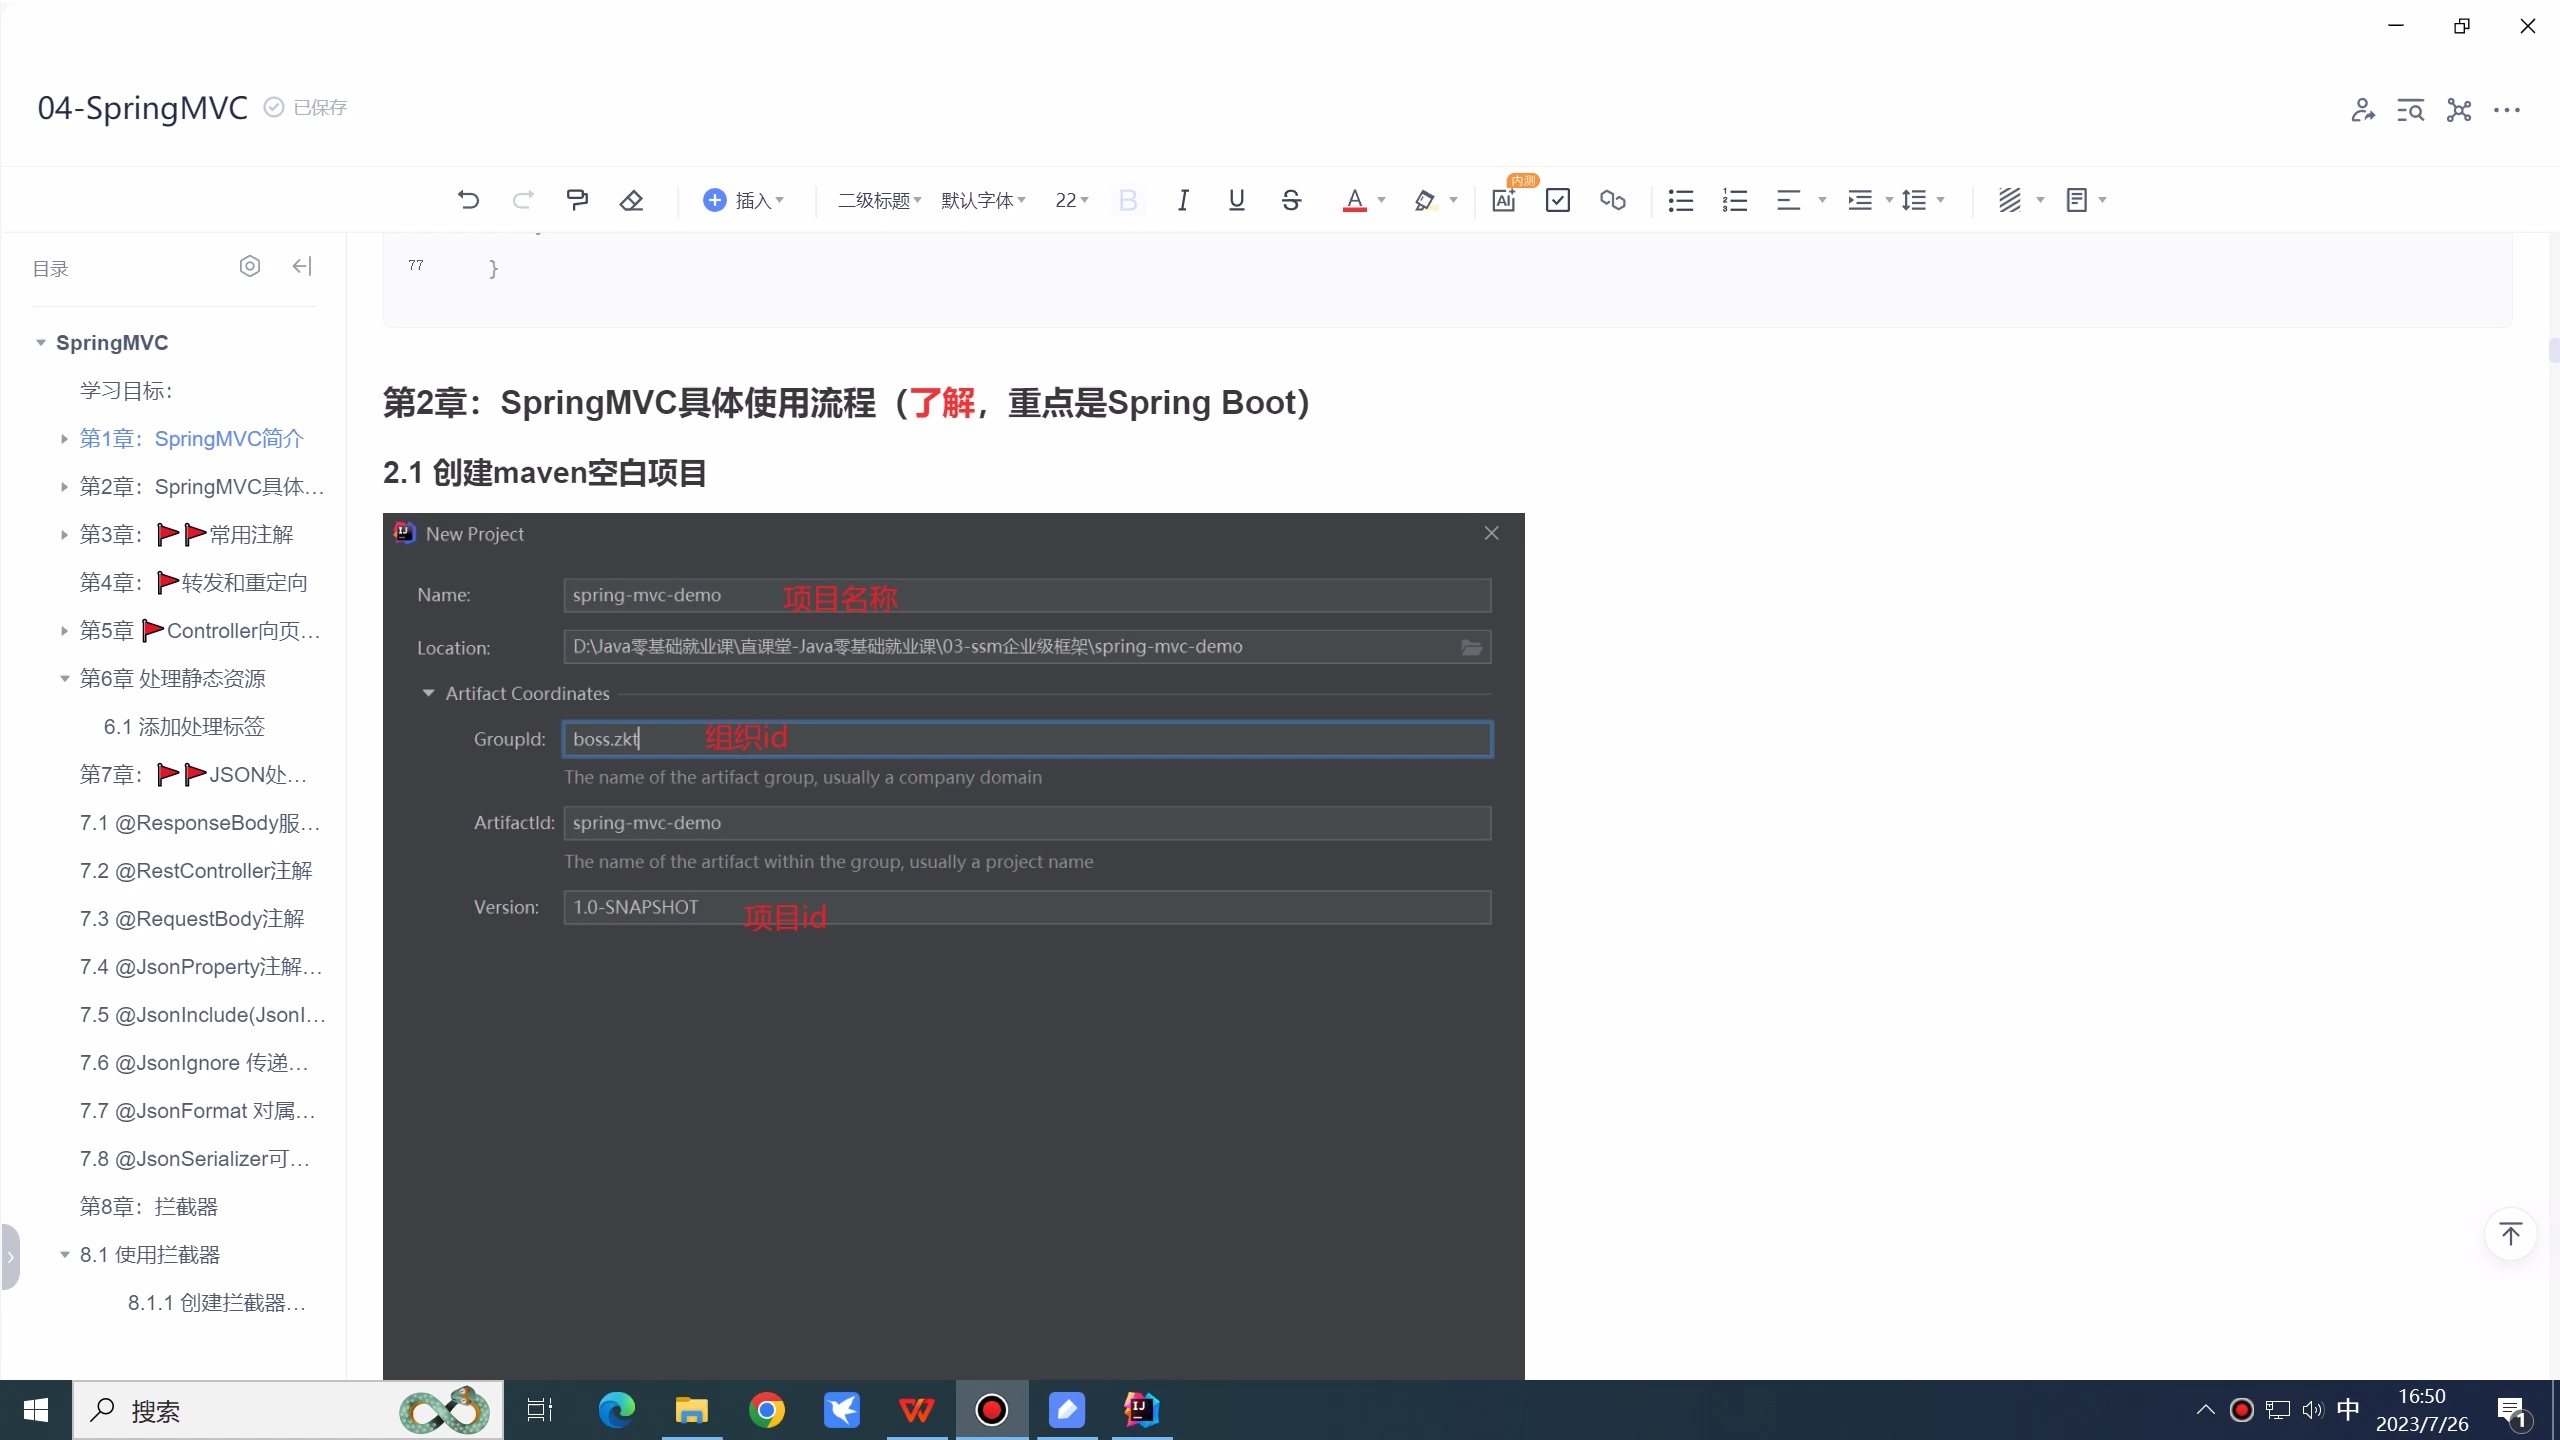The width and height of the screenshot is (2560, 1440).
Task: Clear text formatting with the eraser icon
Action: [631, 199]
